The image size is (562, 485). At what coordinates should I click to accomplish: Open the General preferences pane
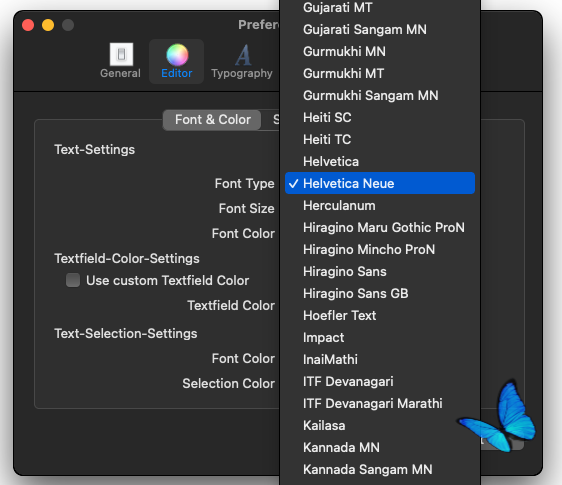120,61
